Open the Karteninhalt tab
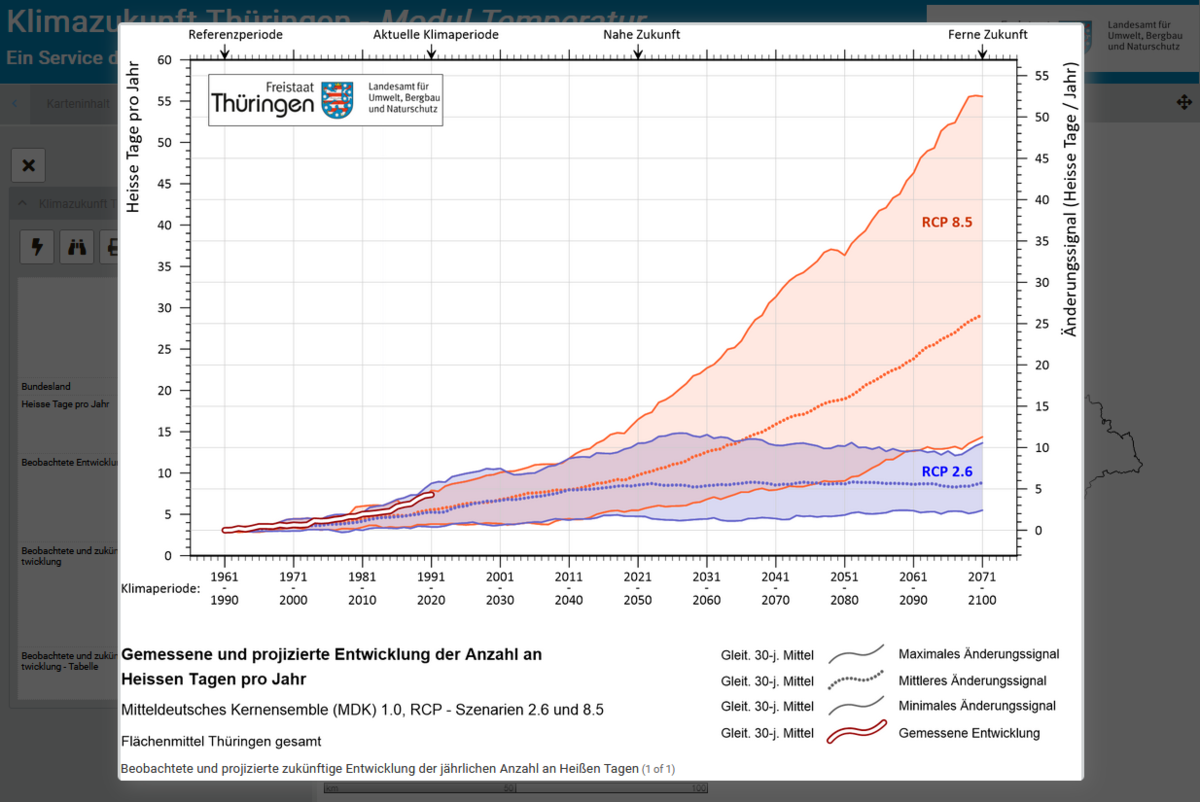The width and height of the screenshot is (1200, 802). point(78,103)
